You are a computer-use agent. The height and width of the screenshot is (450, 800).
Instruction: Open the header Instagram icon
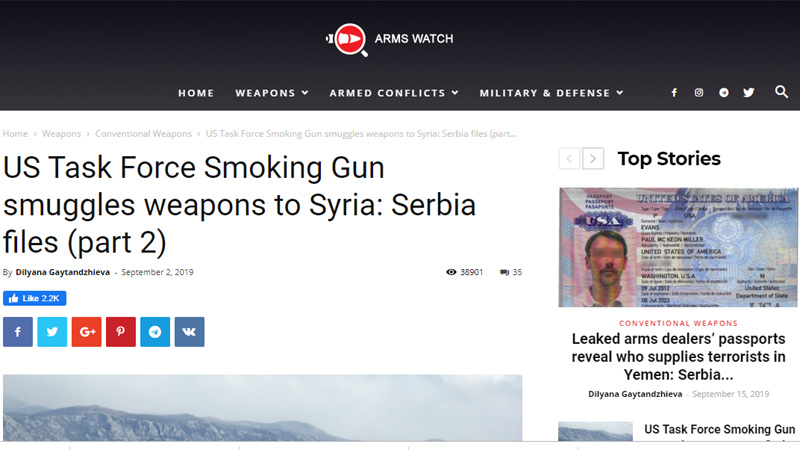[698, 93]
